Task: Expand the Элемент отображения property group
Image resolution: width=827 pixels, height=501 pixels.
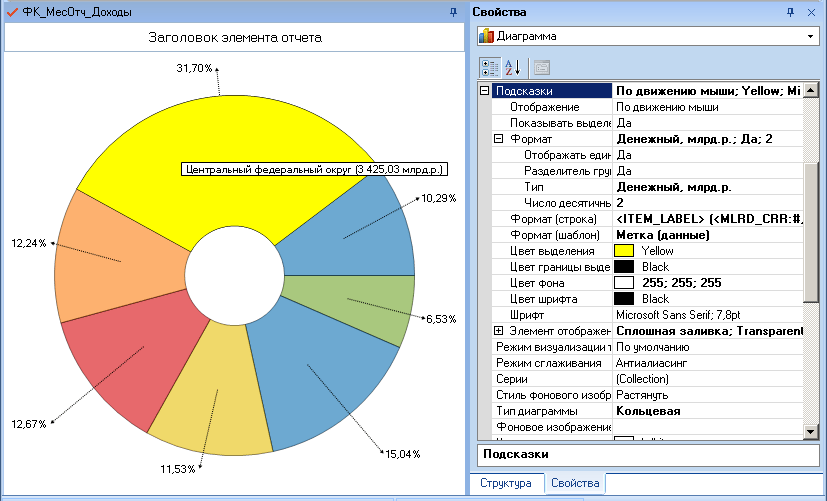Action: 498,331
